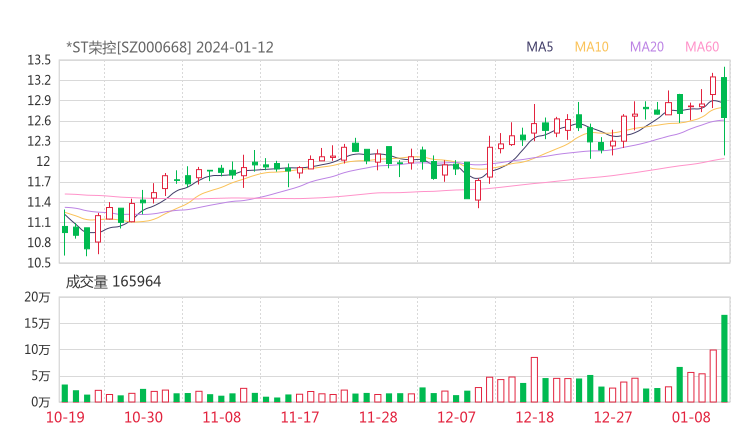
Task: Click the 10.5 price axis label
Action: (x=39, y=263)
